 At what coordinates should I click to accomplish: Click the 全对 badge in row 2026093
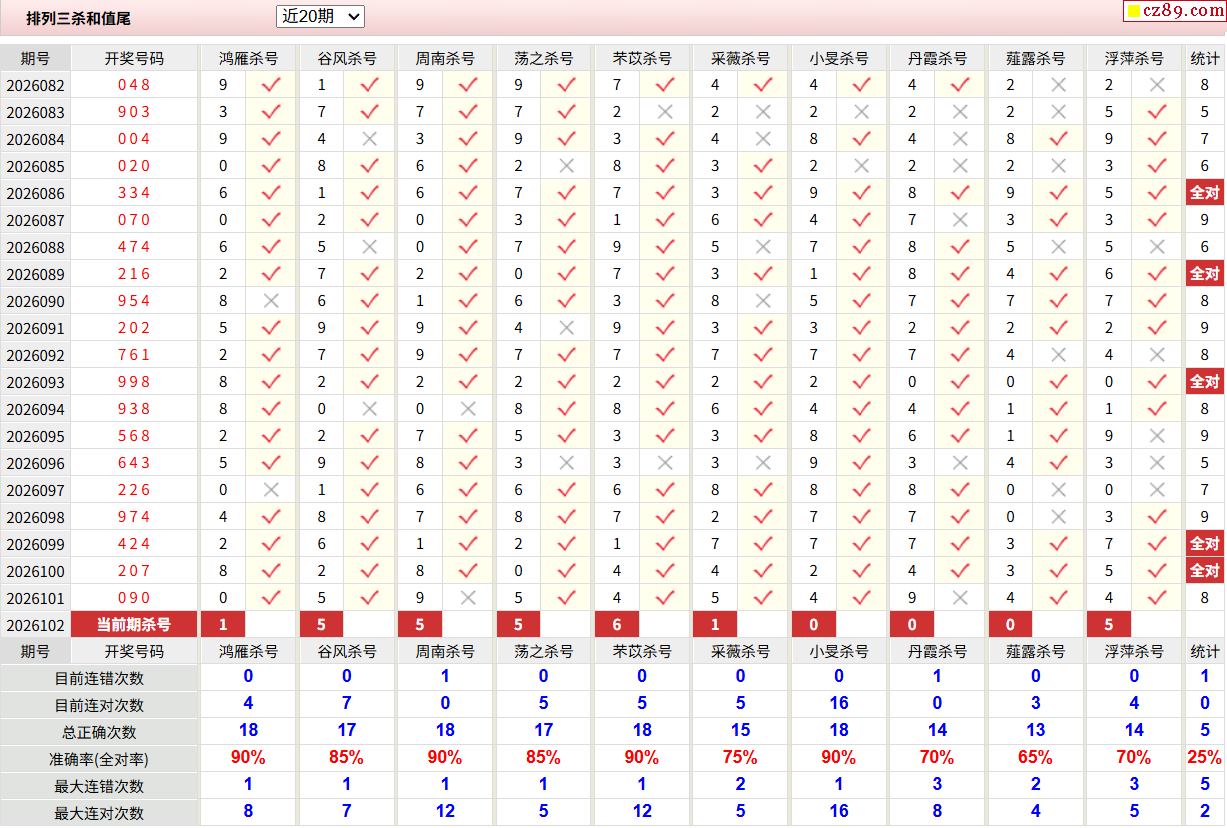pos(1204,382)
